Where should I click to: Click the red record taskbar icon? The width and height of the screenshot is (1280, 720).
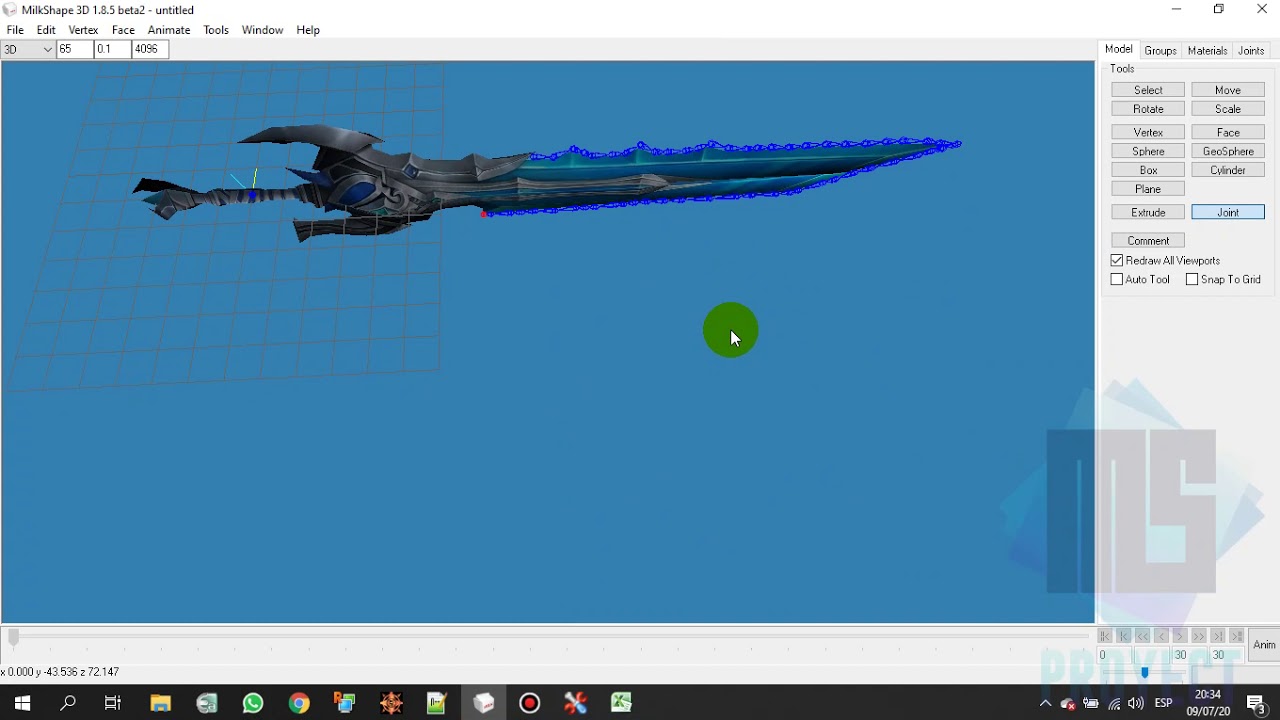click(530, 703)
